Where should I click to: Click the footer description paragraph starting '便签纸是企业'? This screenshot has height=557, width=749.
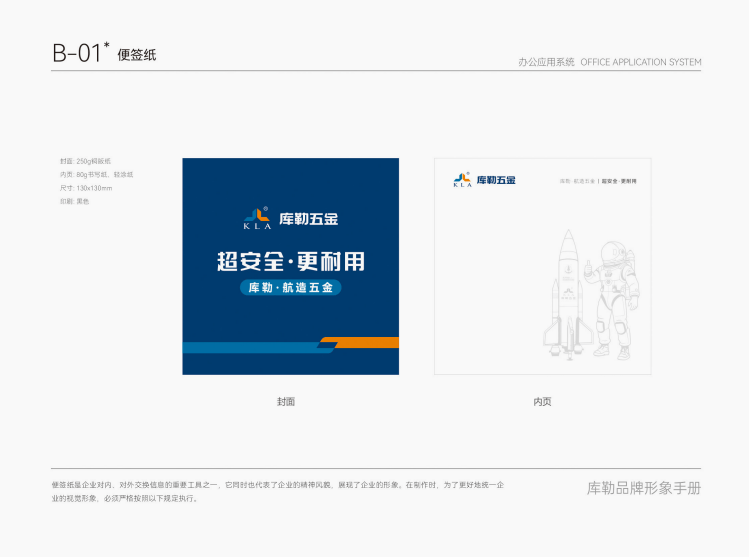pyautogui.click(x=278, y=492)
